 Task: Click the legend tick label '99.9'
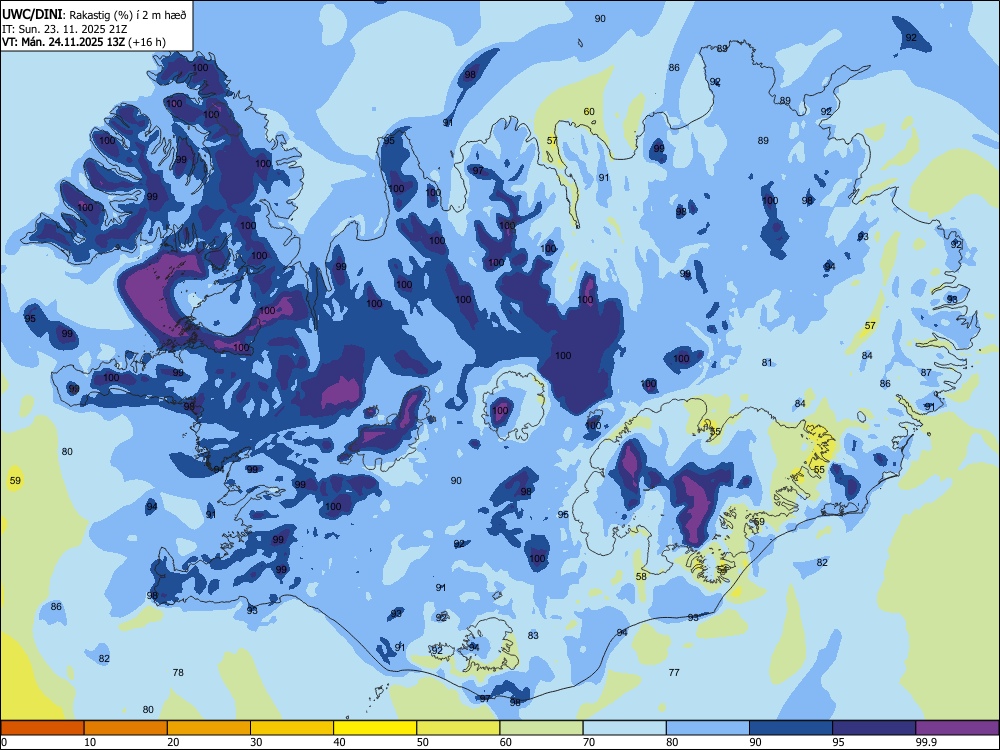point(926,742)
